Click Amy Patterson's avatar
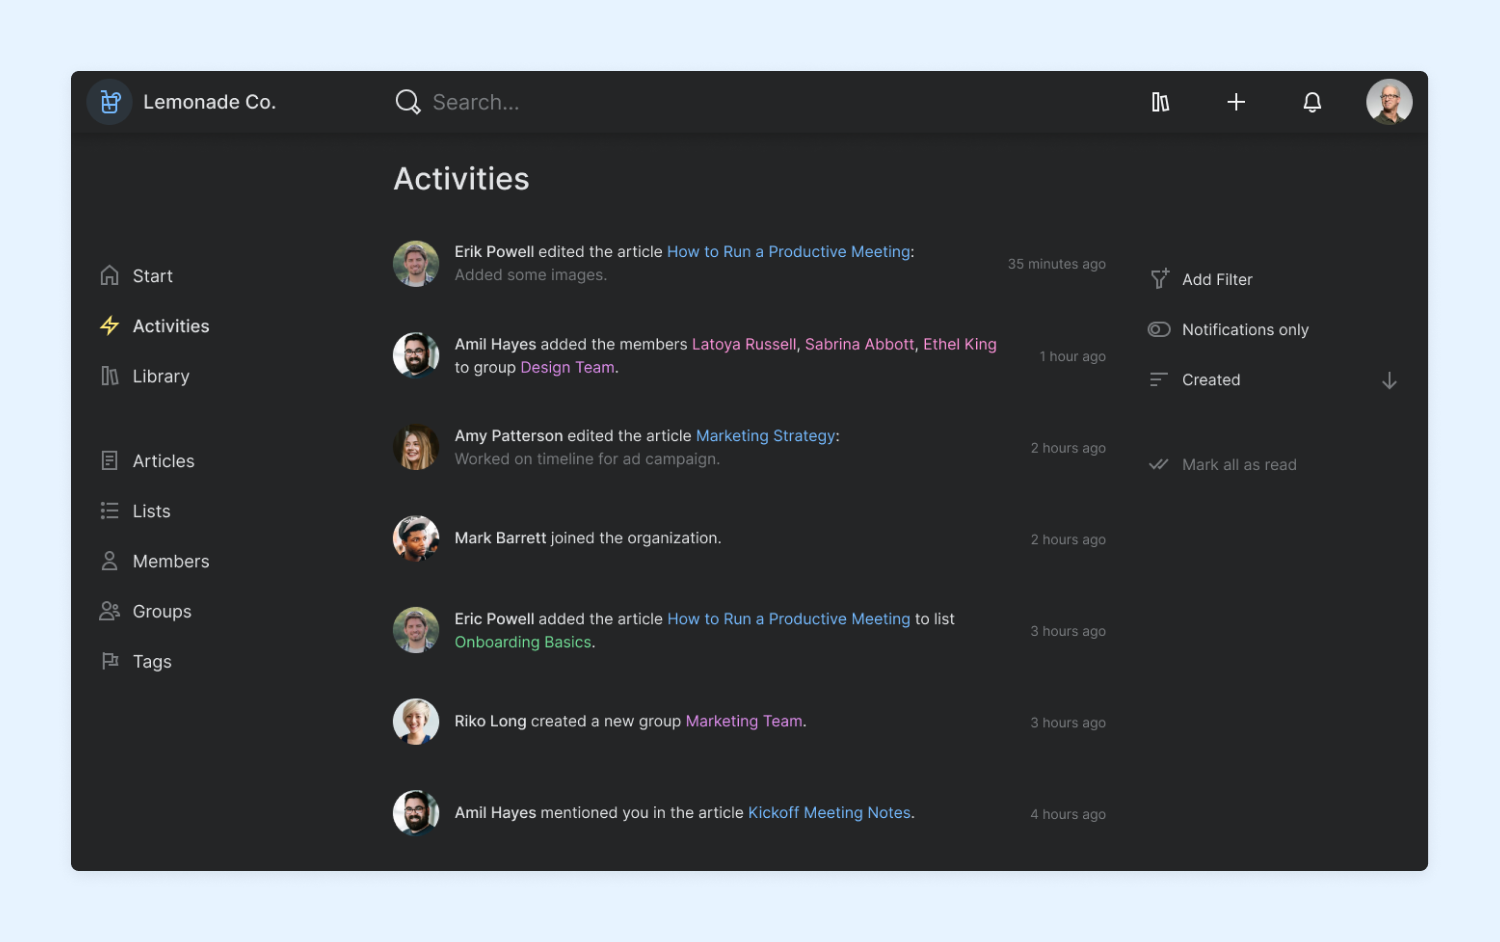This screenshot has width=1500, height=942. [416, 447]
